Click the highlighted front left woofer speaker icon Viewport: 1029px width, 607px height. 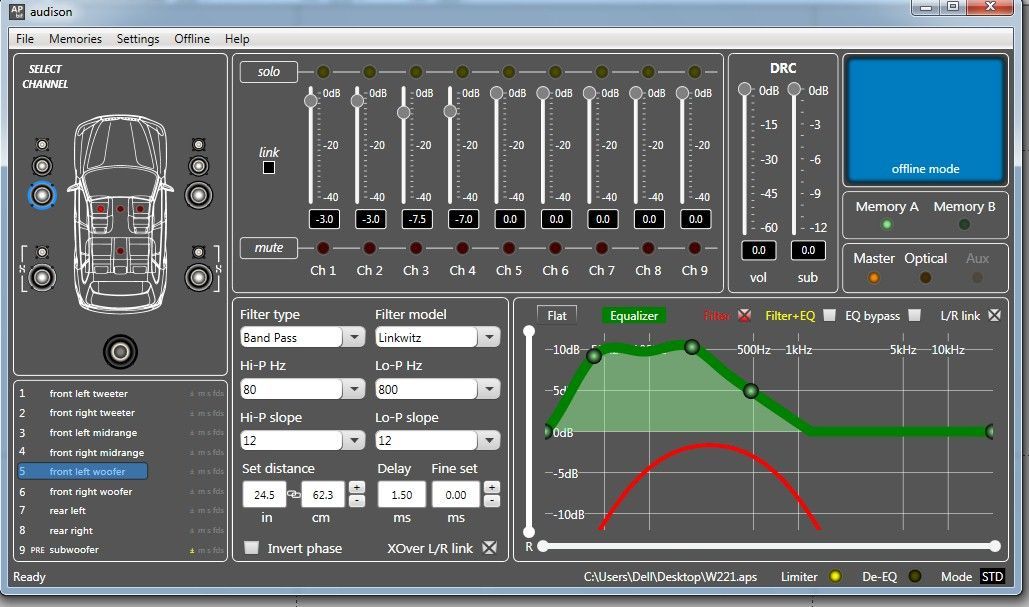(42, 195)
